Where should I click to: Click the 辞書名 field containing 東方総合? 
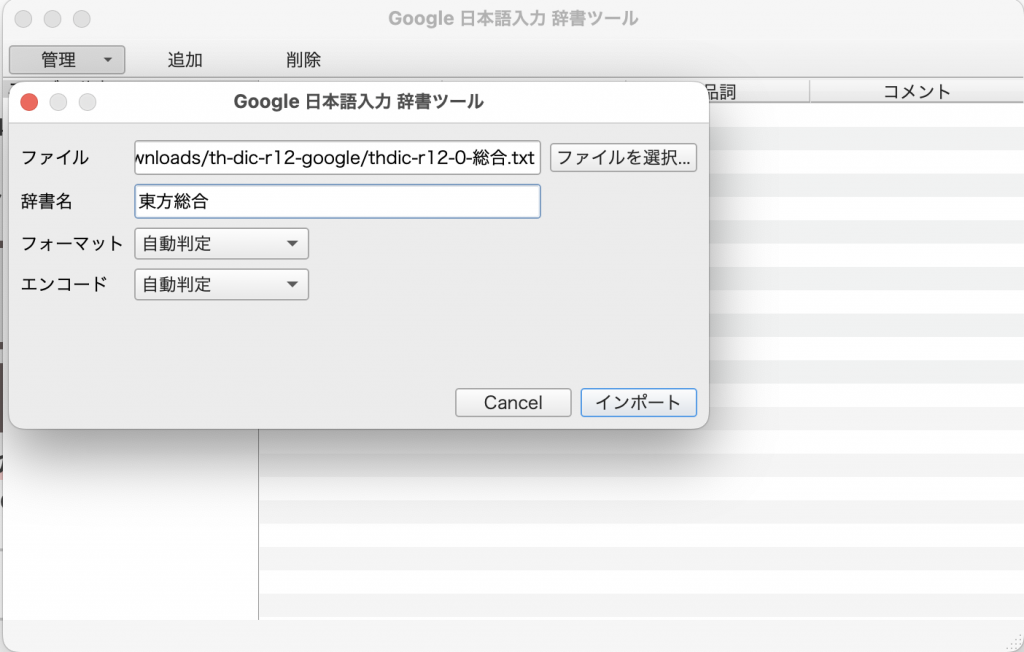point(337,201)
